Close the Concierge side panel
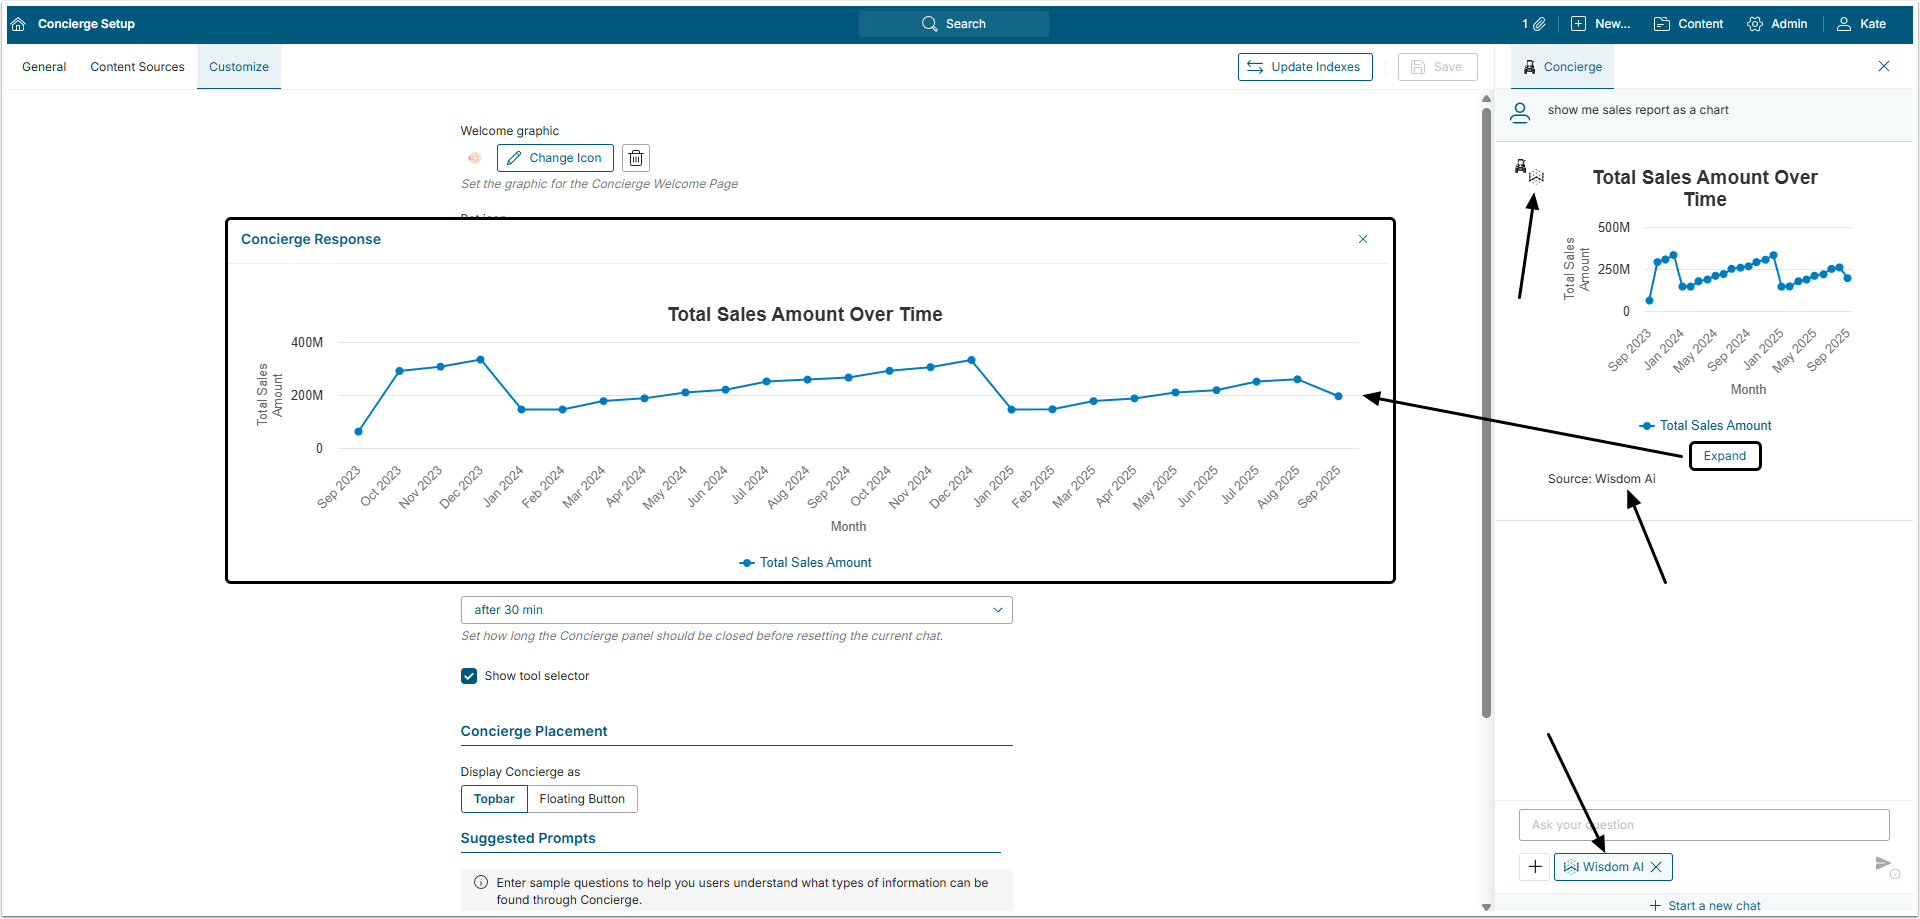 [1883, 66]
